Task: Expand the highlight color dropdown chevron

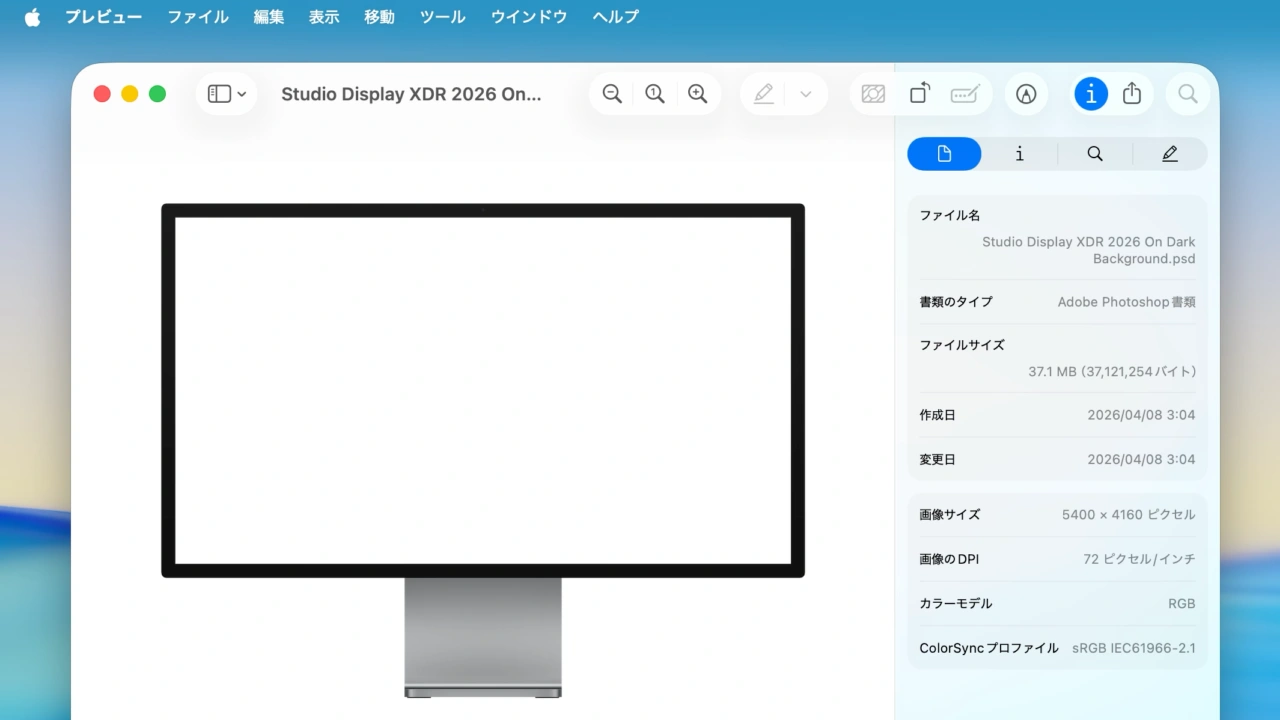Action: click(x=805, y=93)
